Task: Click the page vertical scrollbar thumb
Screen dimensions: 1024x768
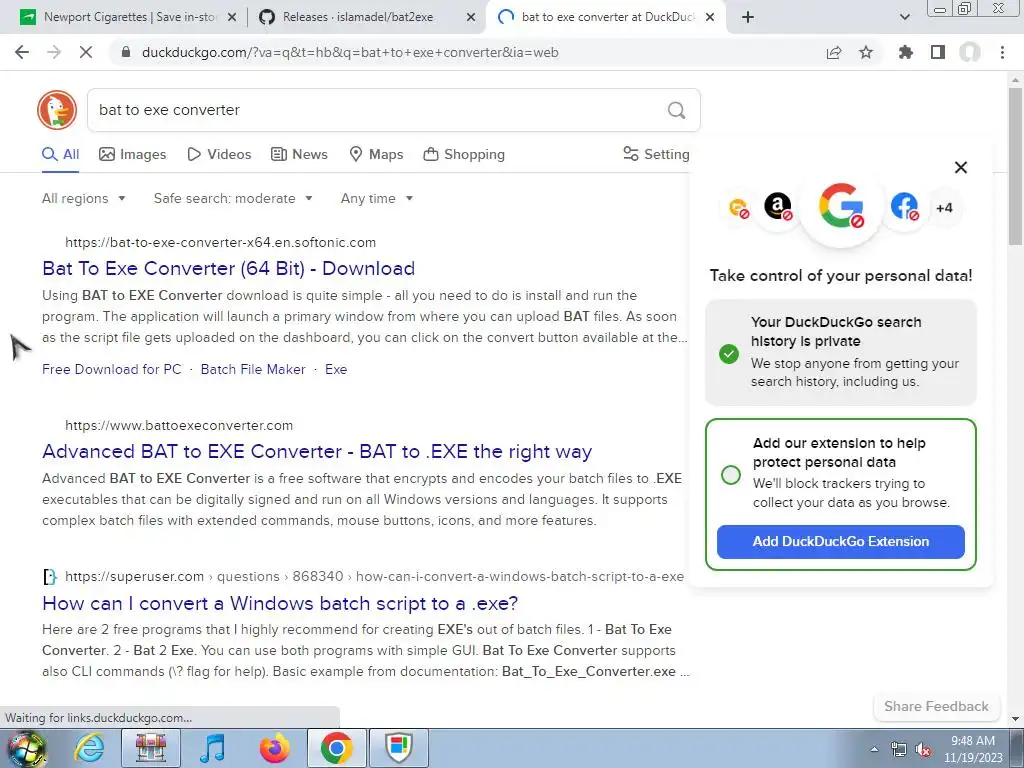Action: pyautogui.click(x=1015, y=167)
